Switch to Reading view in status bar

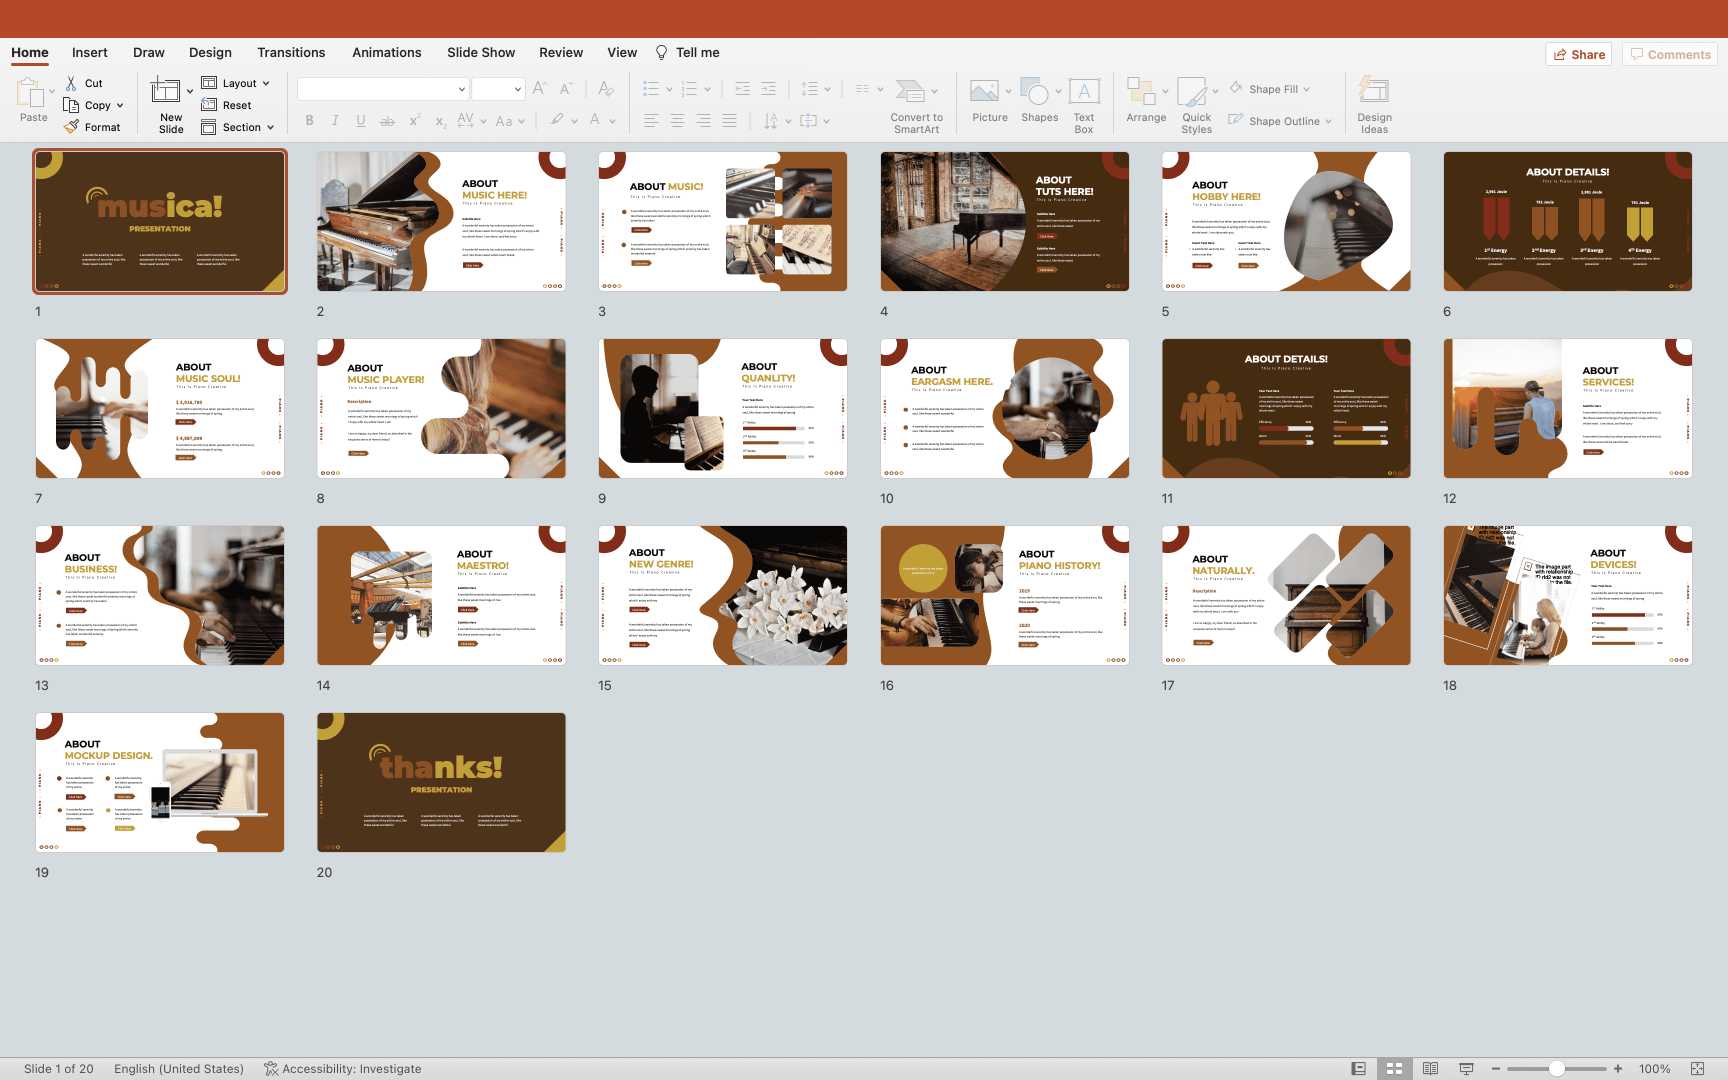(x=1430, y=1069)
